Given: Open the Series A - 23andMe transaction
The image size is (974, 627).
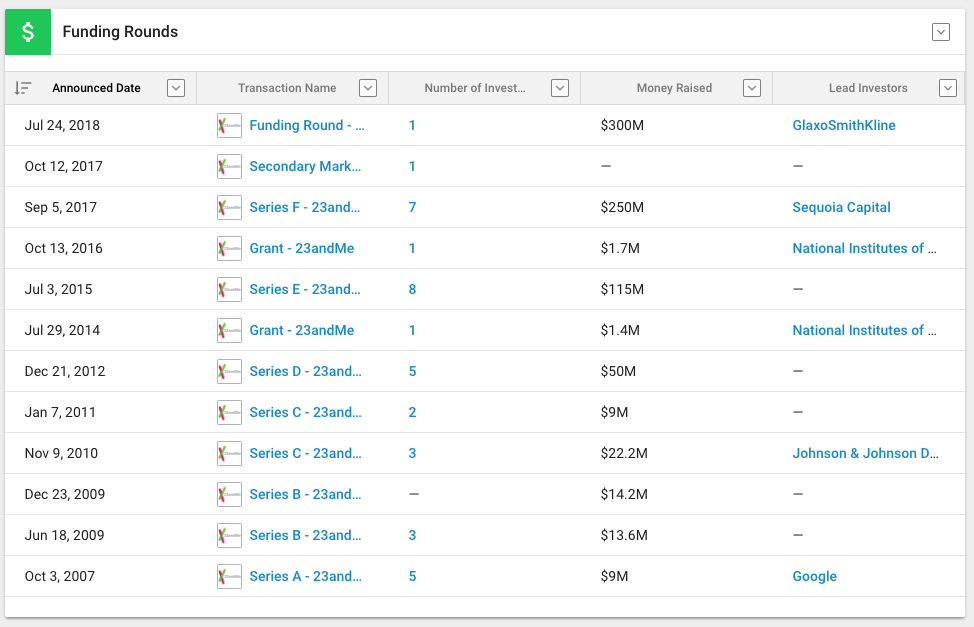Looking at the screenshot, I should pos(305,577).
